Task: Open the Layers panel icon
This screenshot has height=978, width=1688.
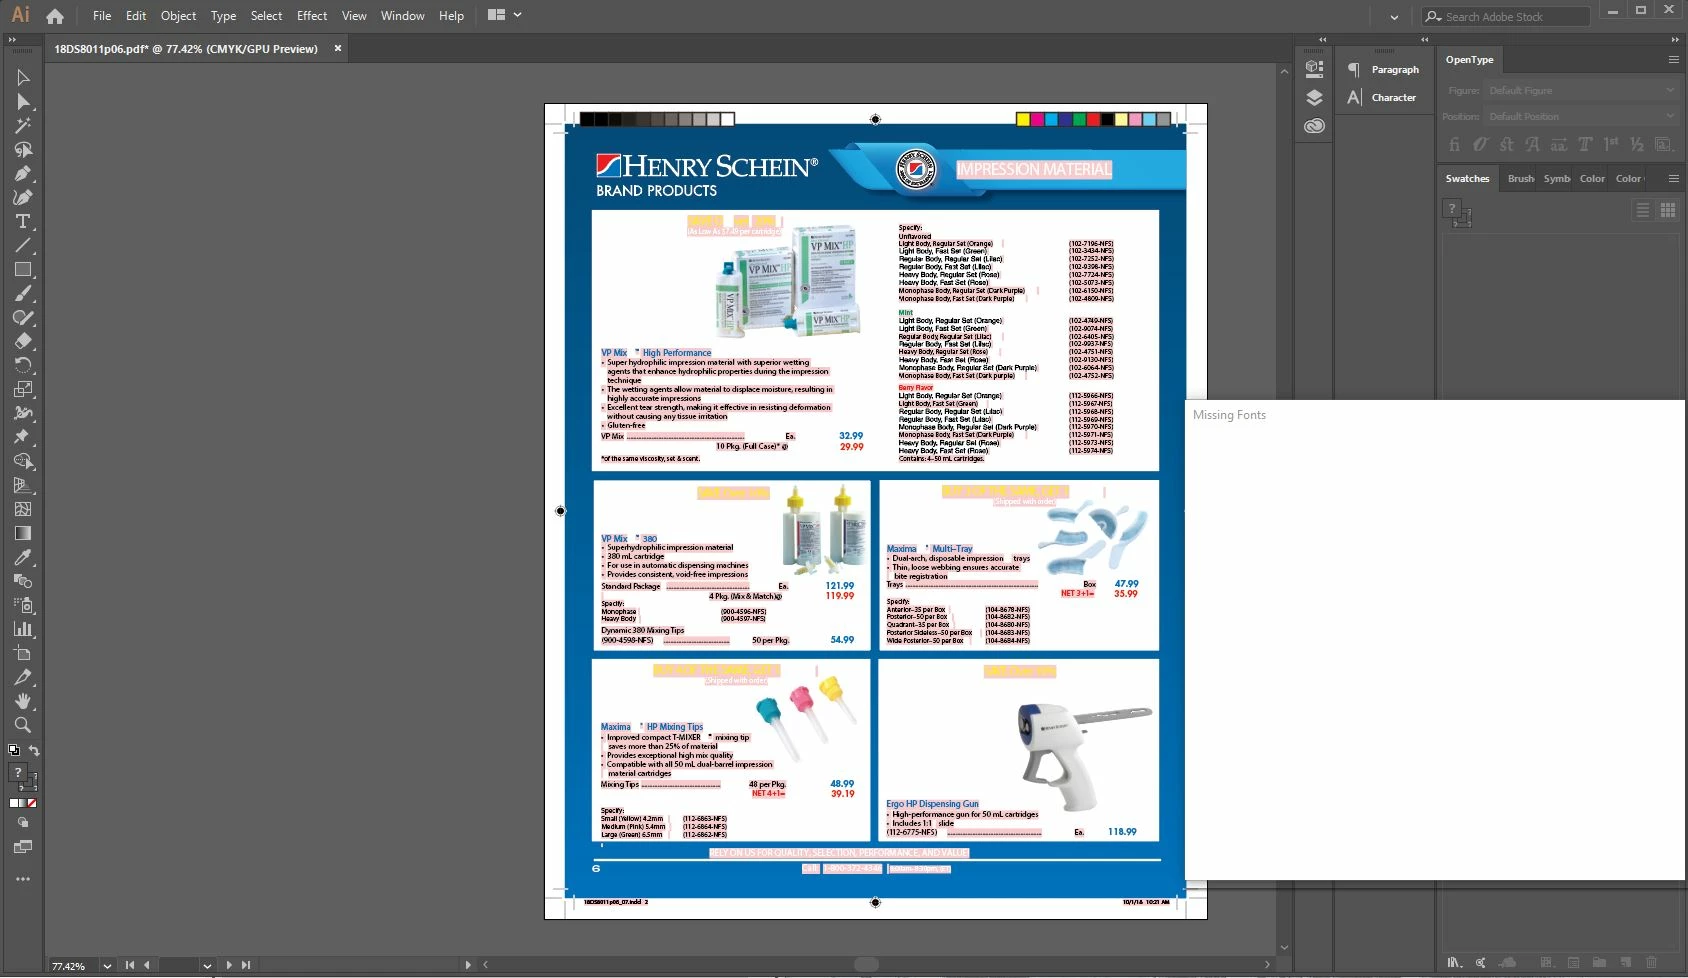Action: 1315,98
